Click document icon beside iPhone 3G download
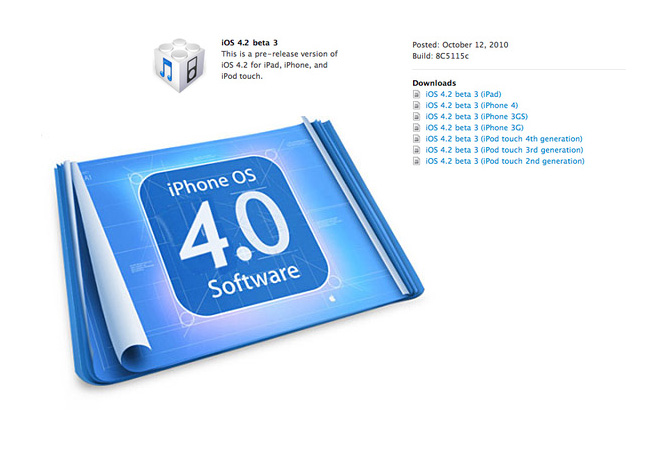The height and width of the screenshot is (450, 650). [417, 127]
